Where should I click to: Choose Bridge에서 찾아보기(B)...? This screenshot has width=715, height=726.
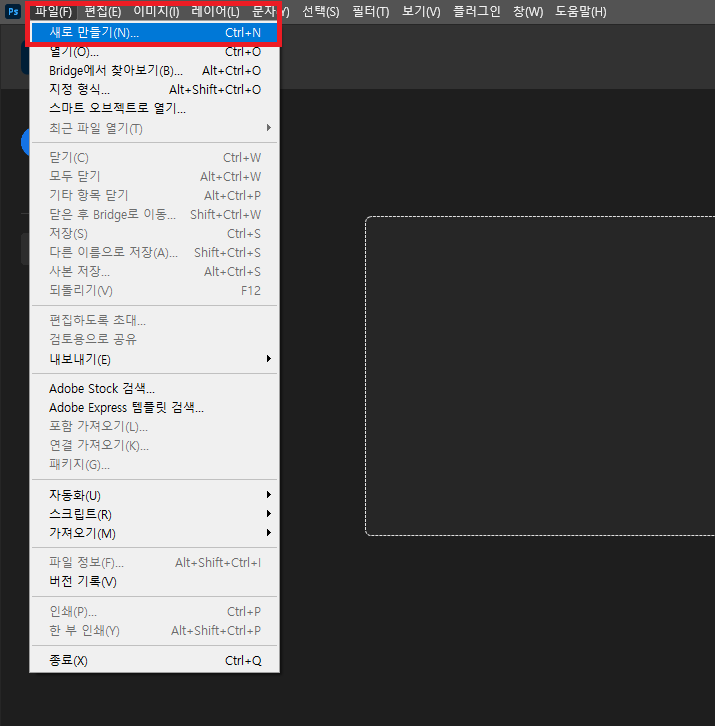click(154, 71)
